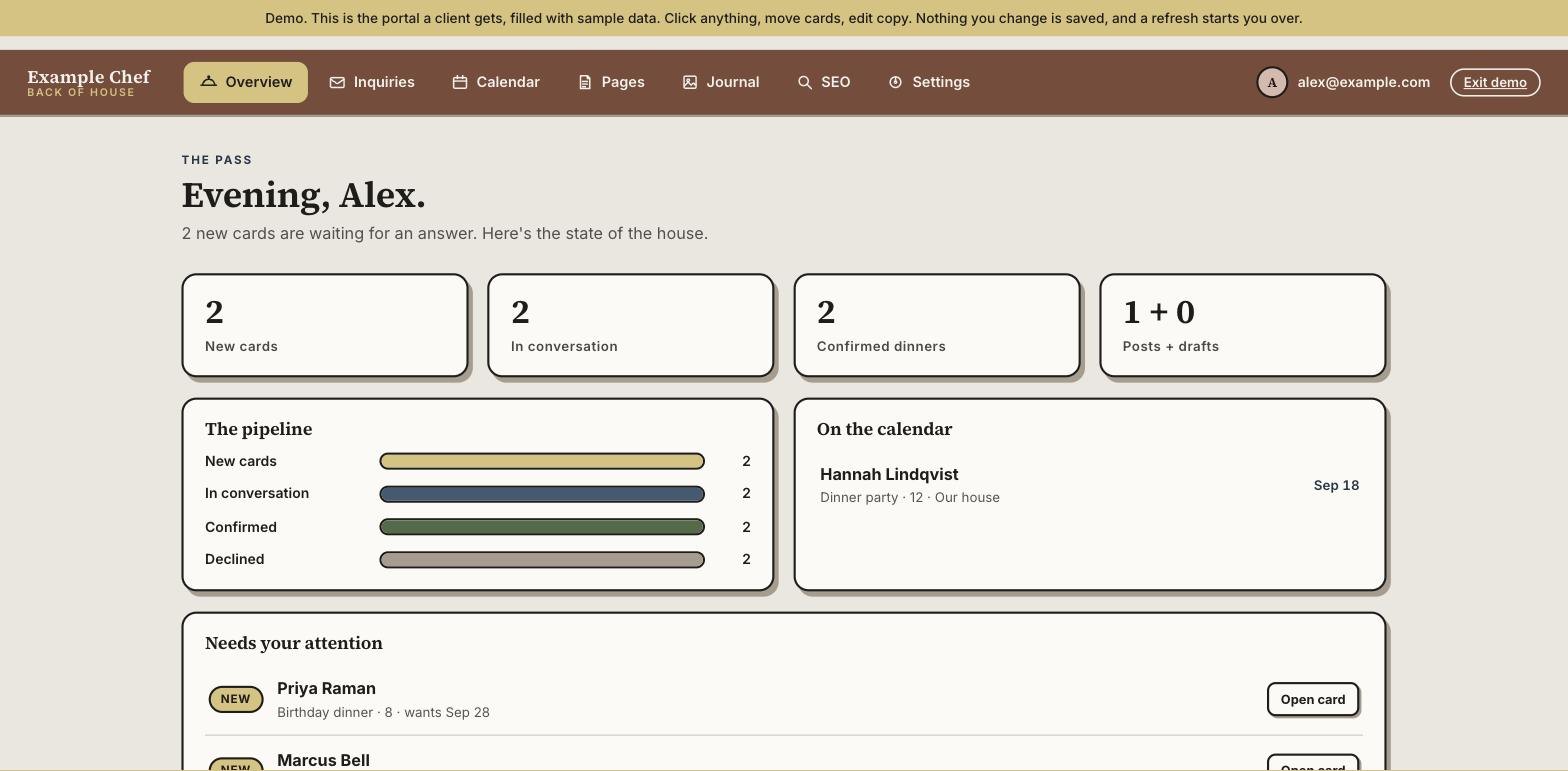
Task: Click the SEO magnifier icon
Action: click(805, 82)
